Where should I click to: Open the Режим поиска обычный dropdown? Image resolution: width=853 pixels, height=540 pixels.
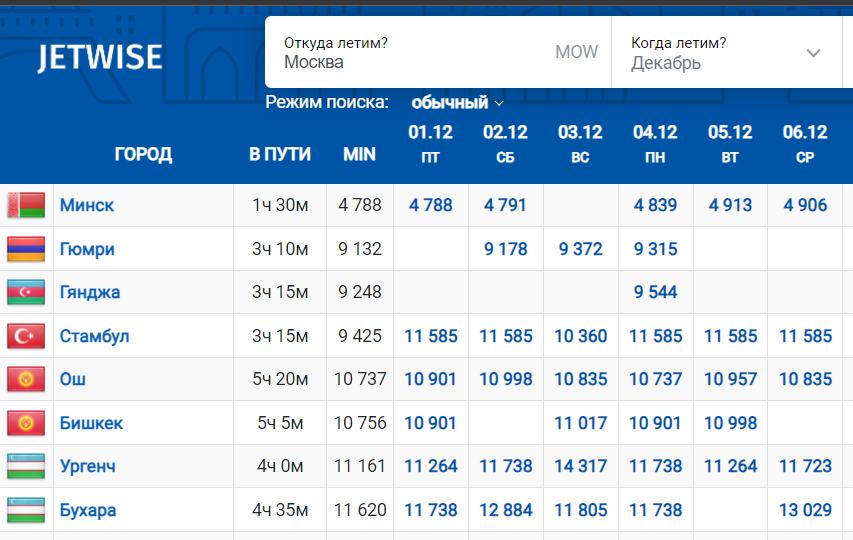click(x=457, y=102)
